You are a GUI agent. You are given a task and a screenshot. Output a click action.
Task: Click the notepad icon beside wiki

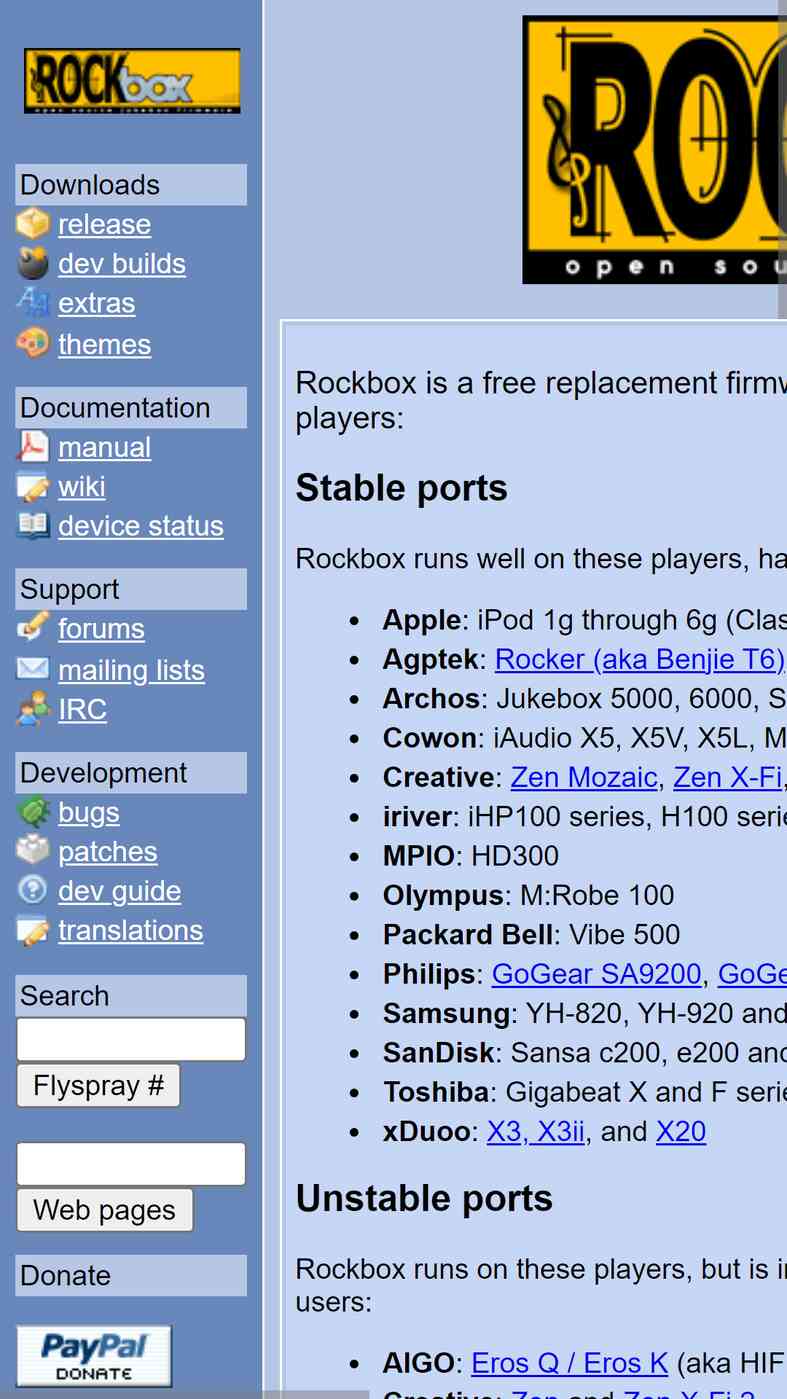point(33,486)
